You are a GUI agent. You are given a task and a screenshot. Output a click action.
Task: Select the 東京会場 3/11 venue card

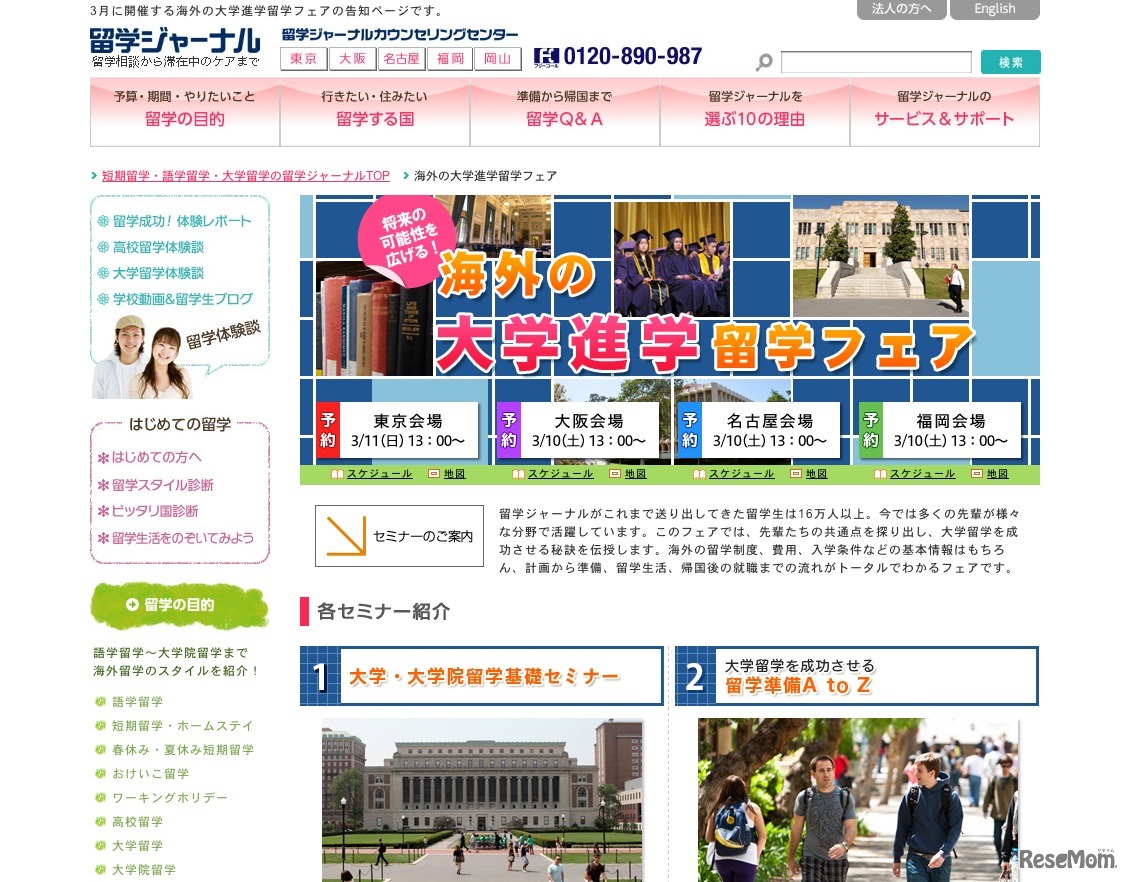[x=397, y=430]
